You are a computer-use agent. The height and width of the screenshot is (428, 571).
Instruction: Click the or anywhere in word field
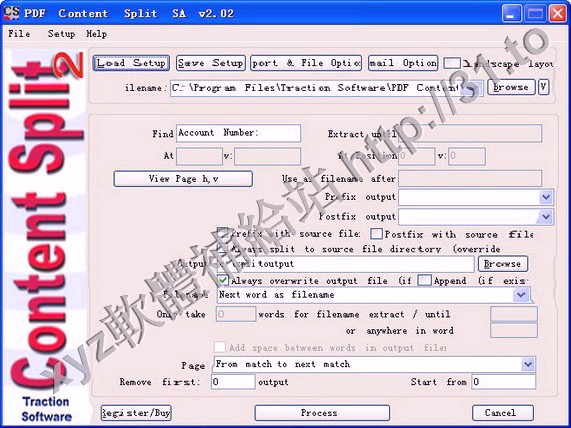(514, 331)
